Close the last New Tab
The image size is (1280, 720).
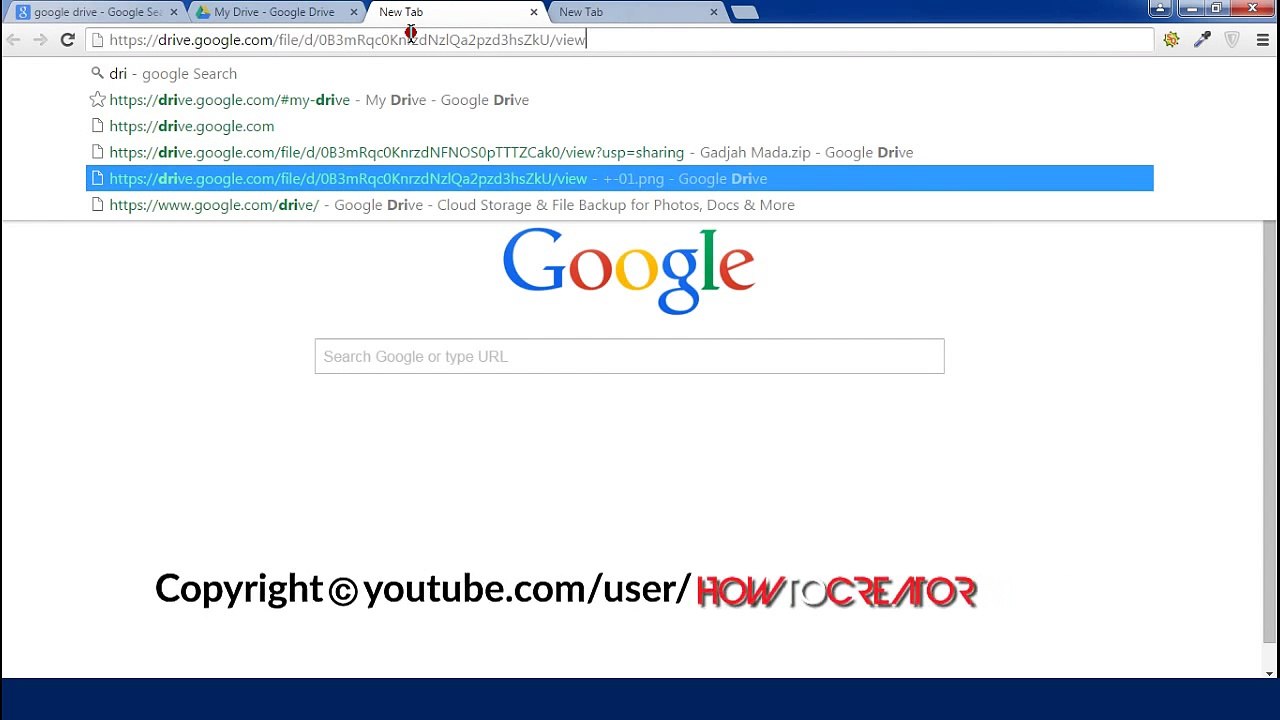pyautogui.click(x=713, y=12)
